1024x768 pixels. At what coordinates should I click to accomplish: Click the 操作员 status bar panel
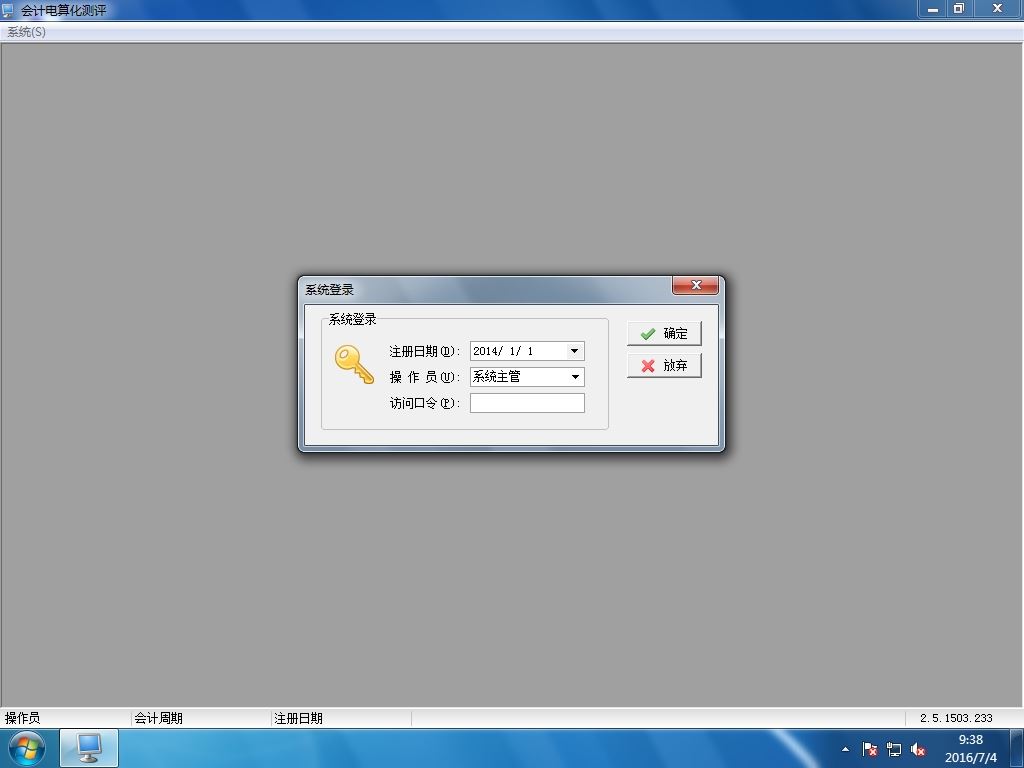pos(65,718)
